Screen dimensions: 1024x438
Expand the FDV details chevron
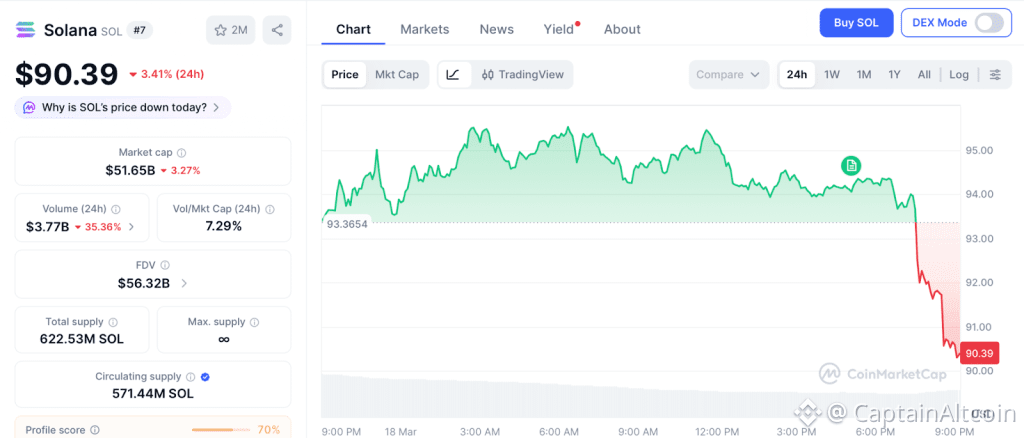184,283
